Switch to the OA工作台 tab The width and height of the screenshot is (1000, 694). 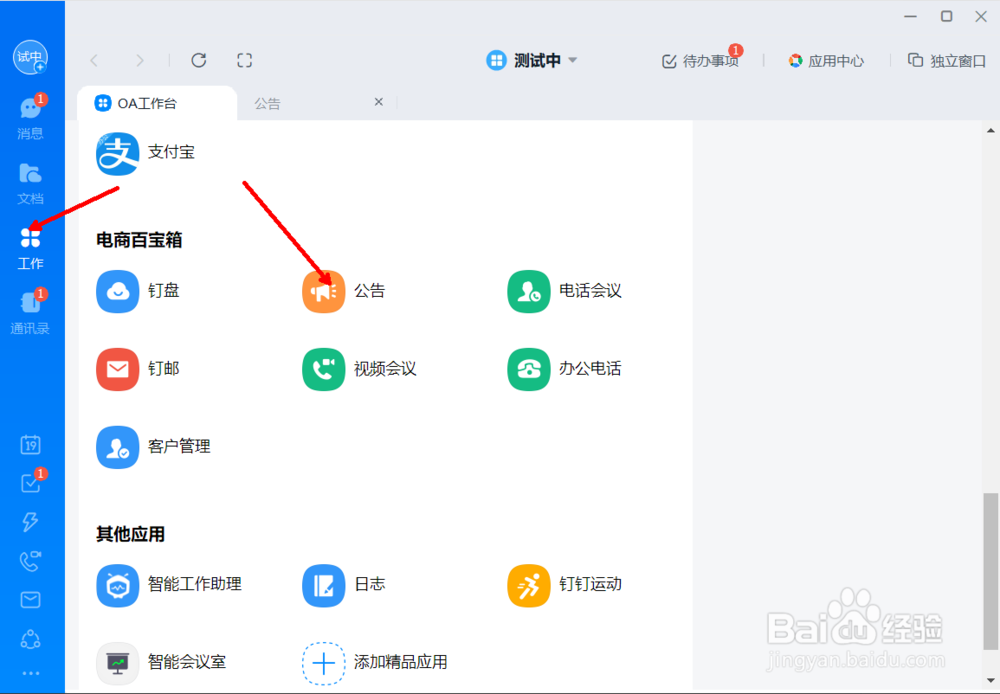point(157,103)
